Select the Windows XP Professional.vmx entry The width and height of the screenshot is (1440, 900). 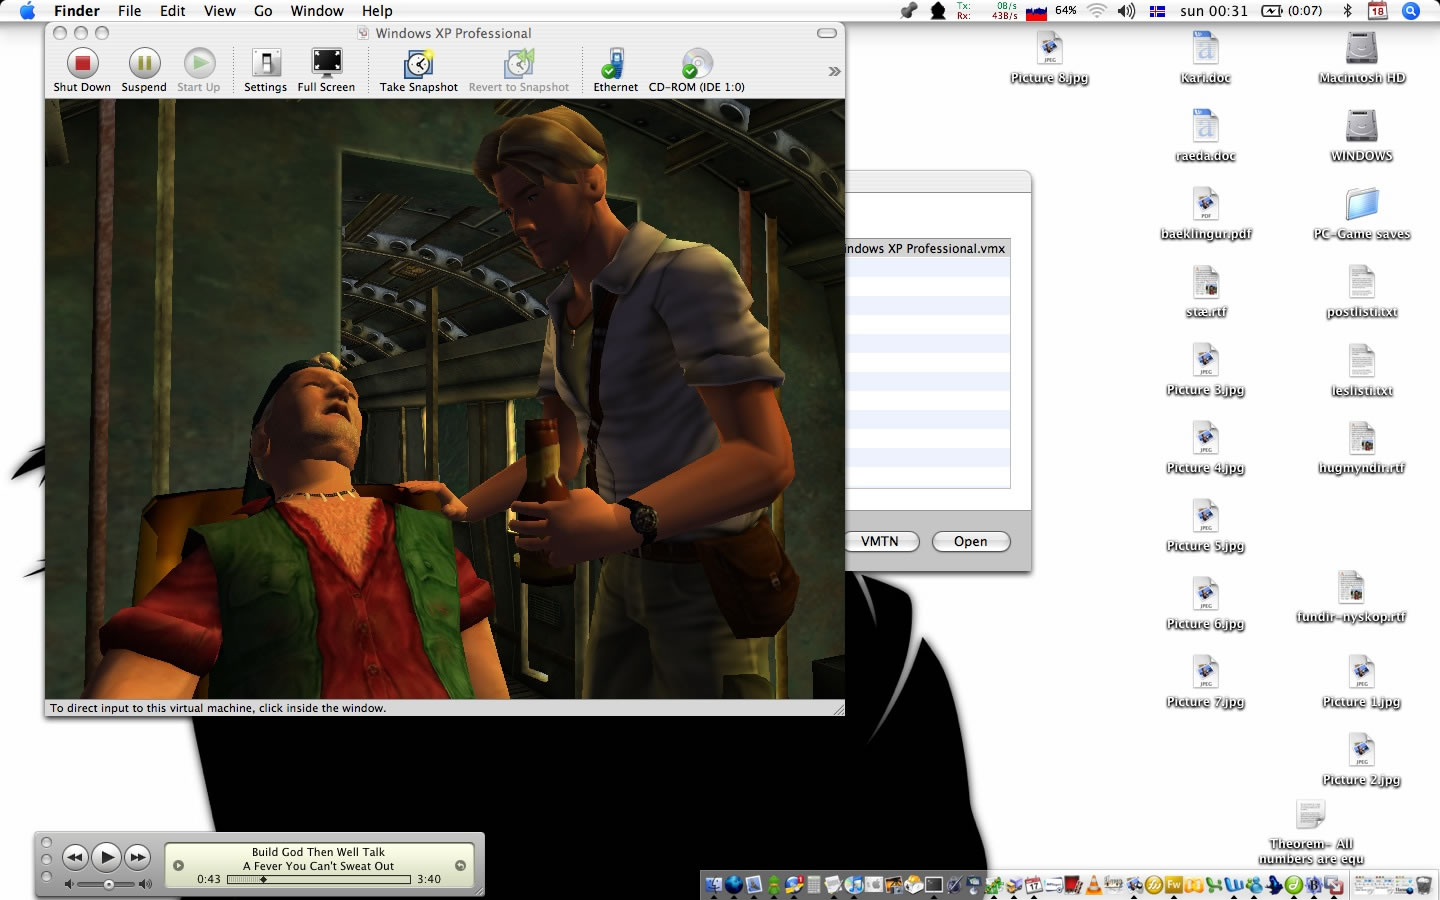pyautogui.click(x=927, y=248)
